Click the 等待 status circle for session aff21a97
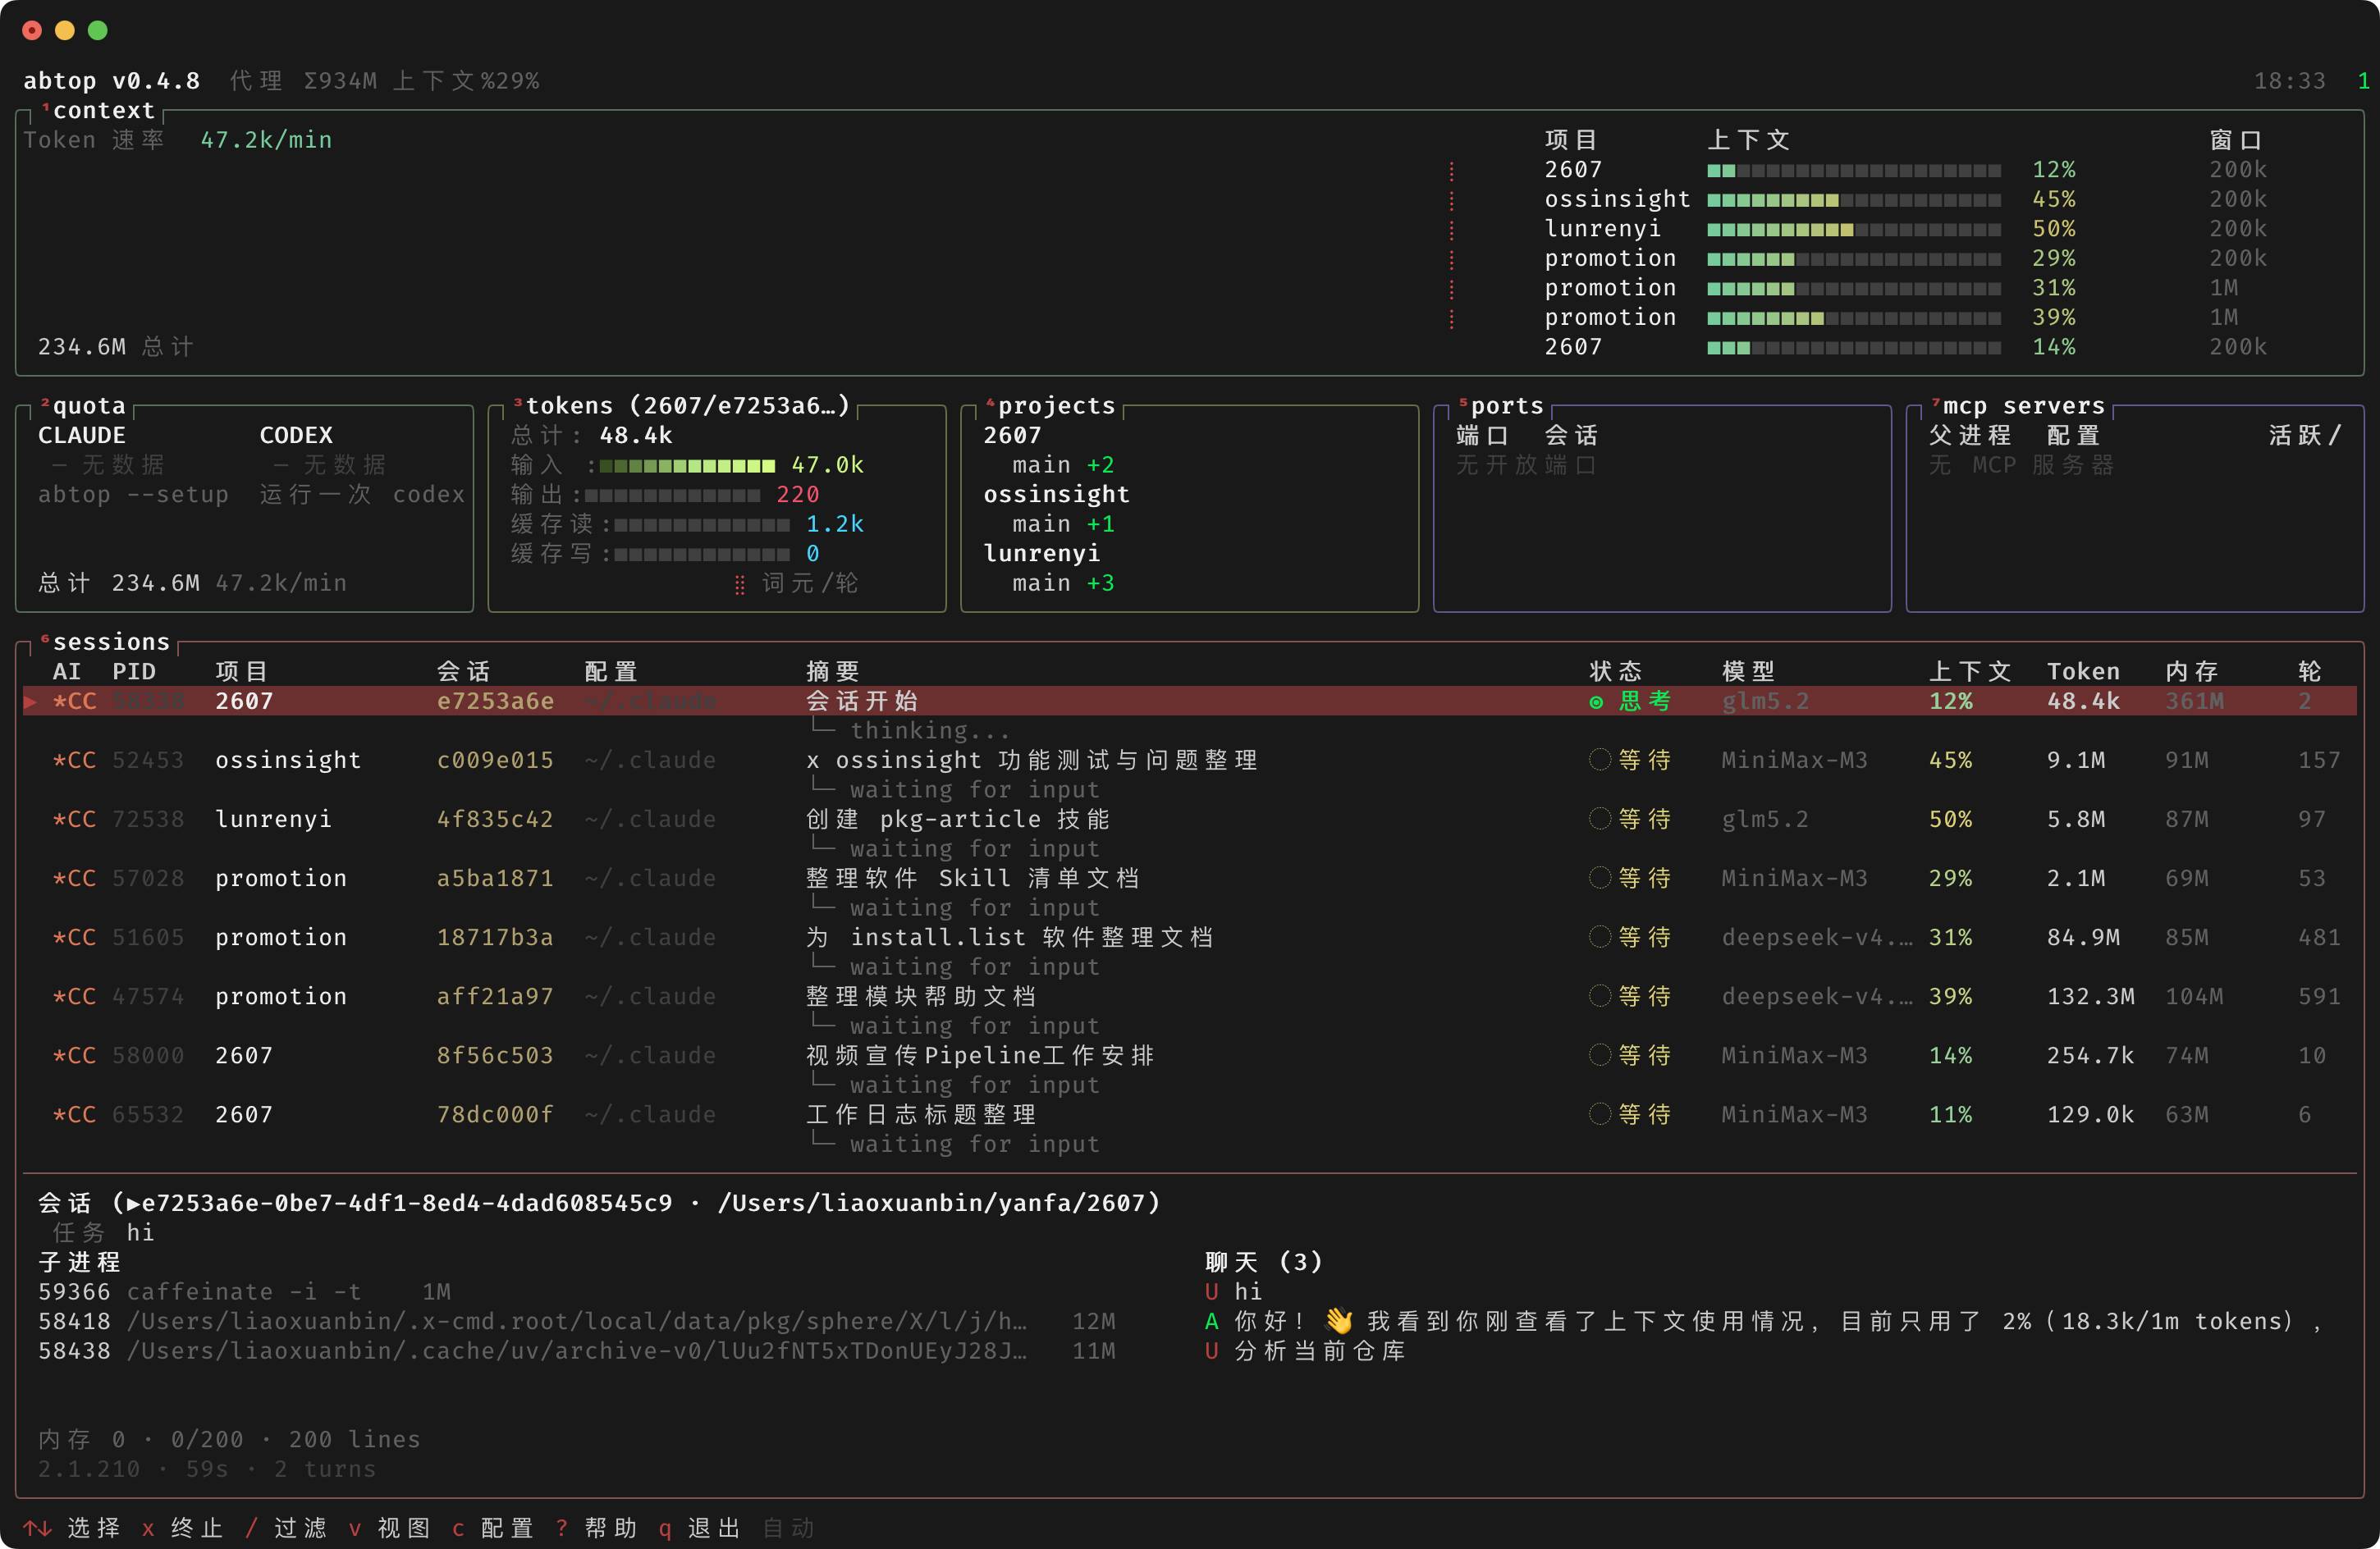The image size is (2380, 1549). point(1599,996)
